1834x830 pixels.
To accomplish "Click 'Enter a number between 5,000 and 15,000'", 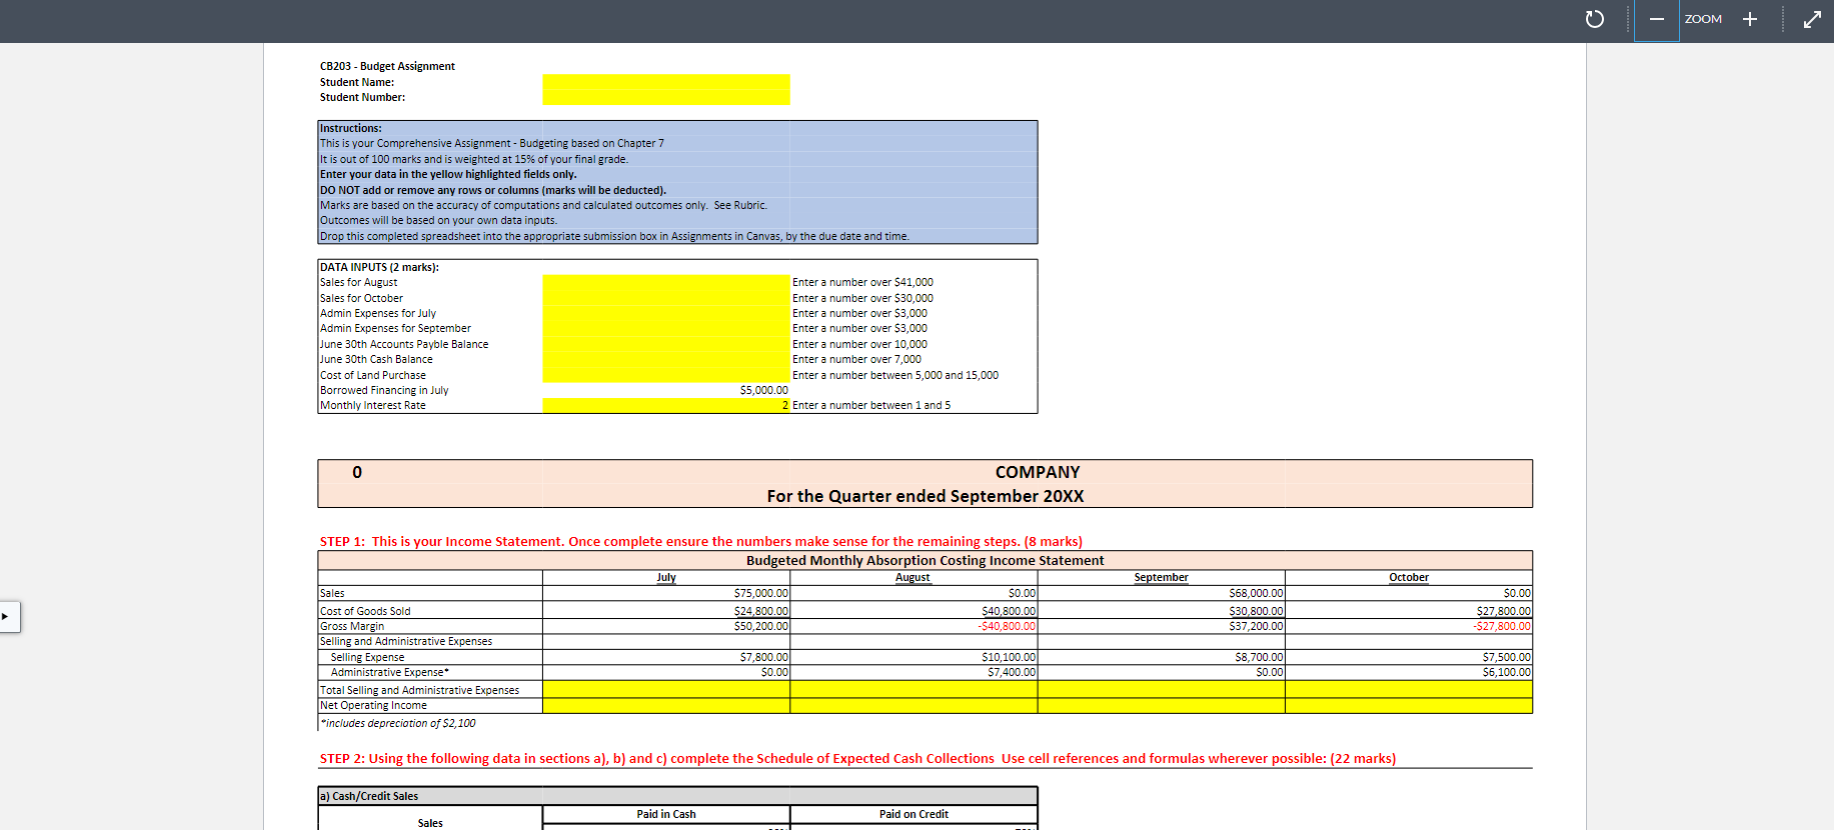I will [895, 375].
